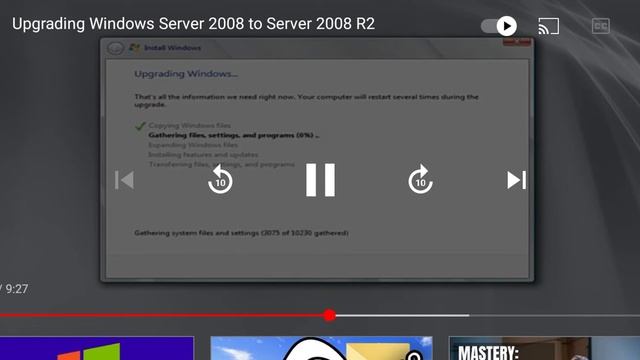This screenshot has width=640, height=360.
Task: Skip forward 10 seconds
Action: click(420, 179)
